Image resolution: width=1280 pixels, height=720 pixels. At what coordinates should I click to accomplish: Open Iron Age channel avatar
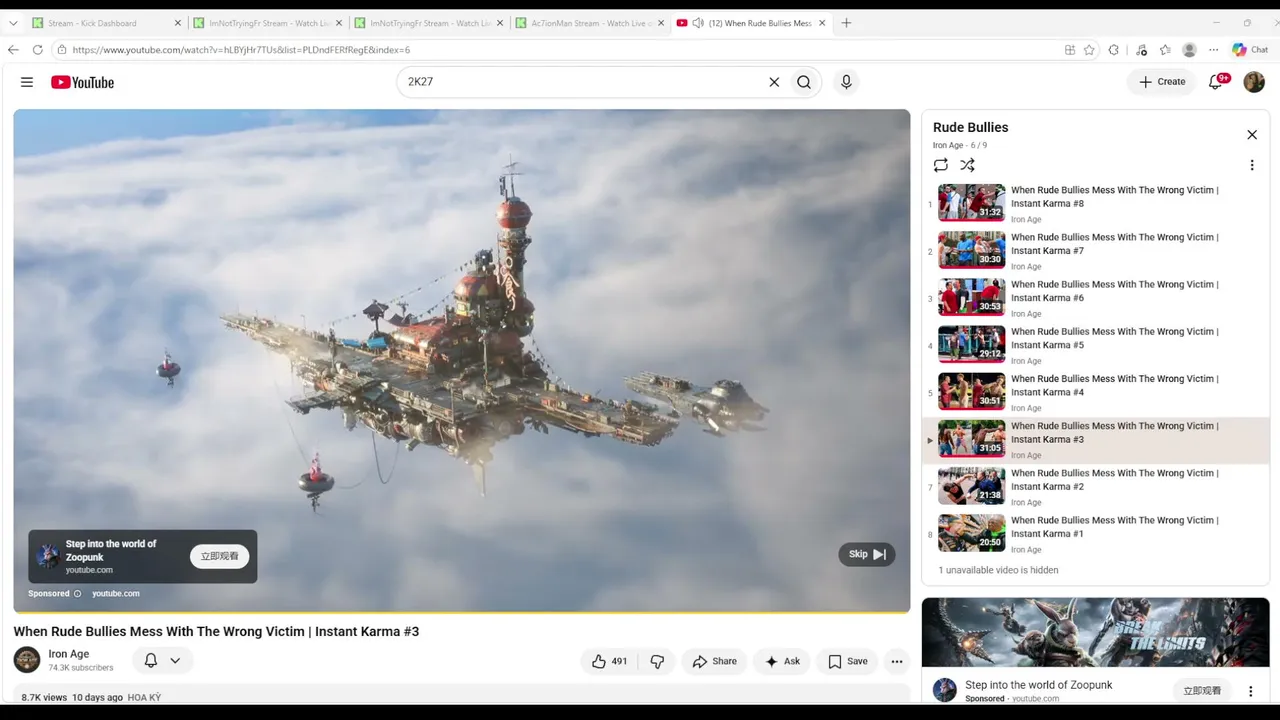click(x=27, y=660)
